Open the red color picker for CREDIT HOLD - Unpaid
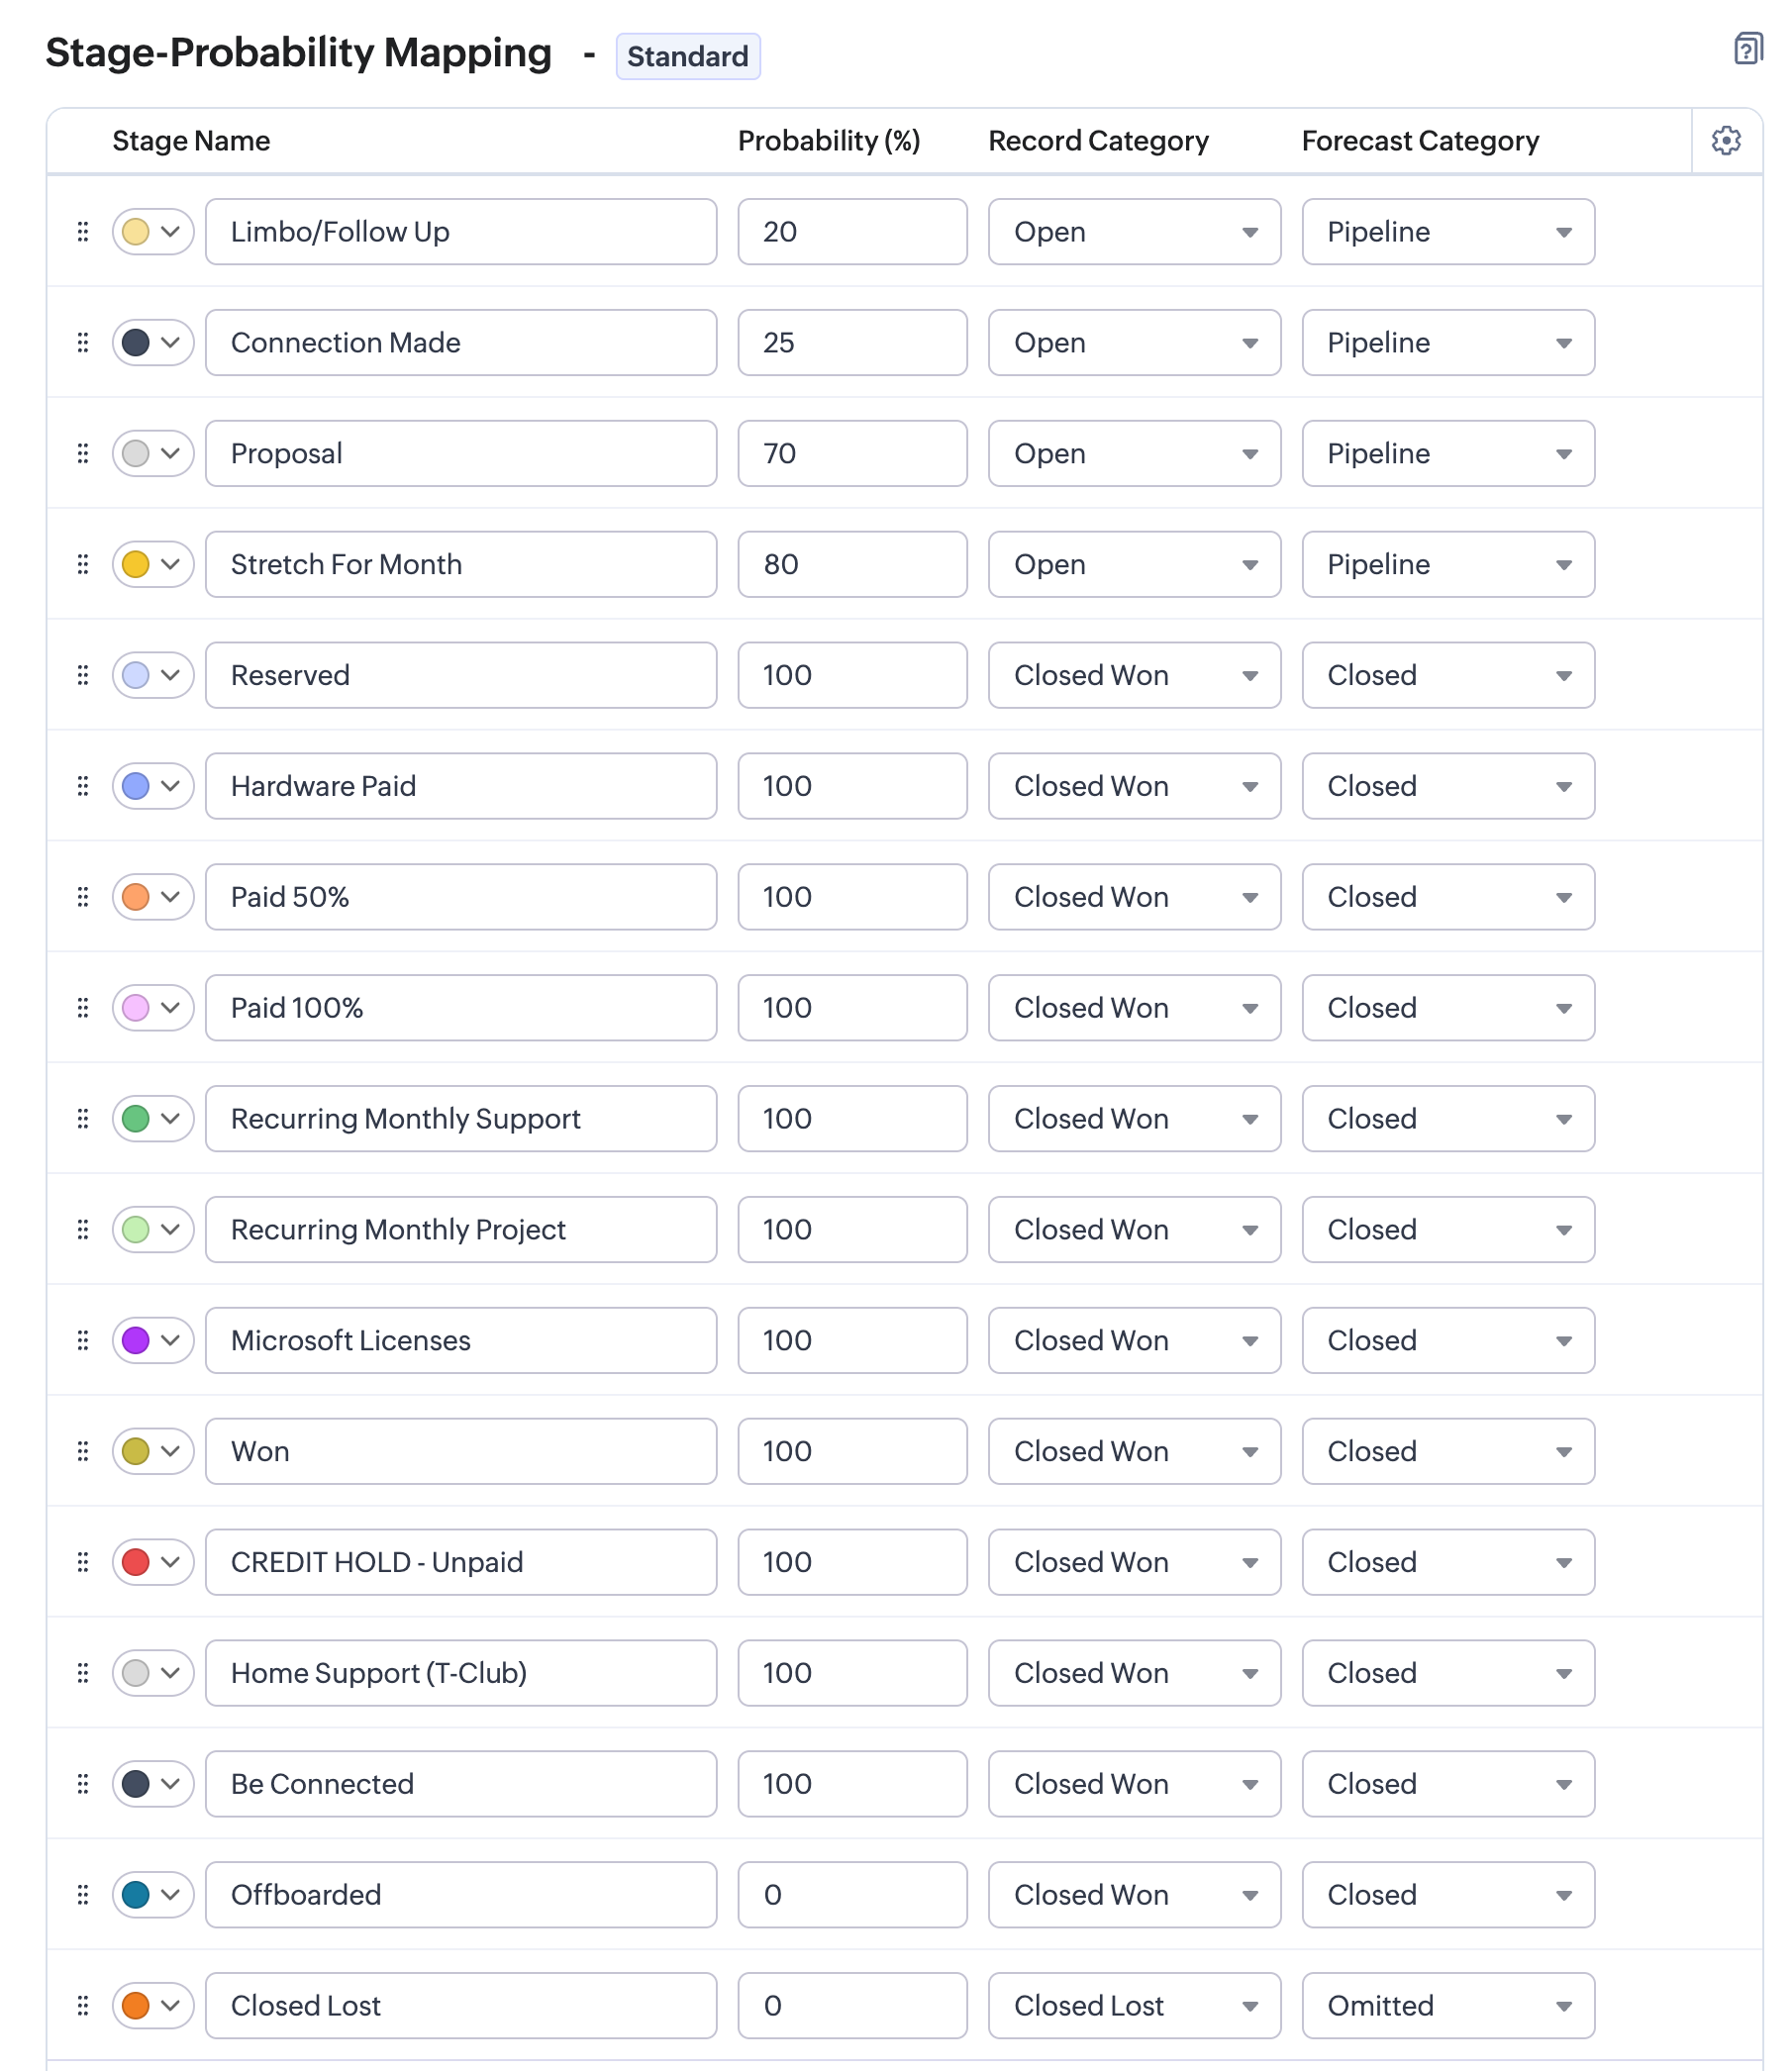This screenshot has width=1792, height=2071. click(x=152, y=1562)
